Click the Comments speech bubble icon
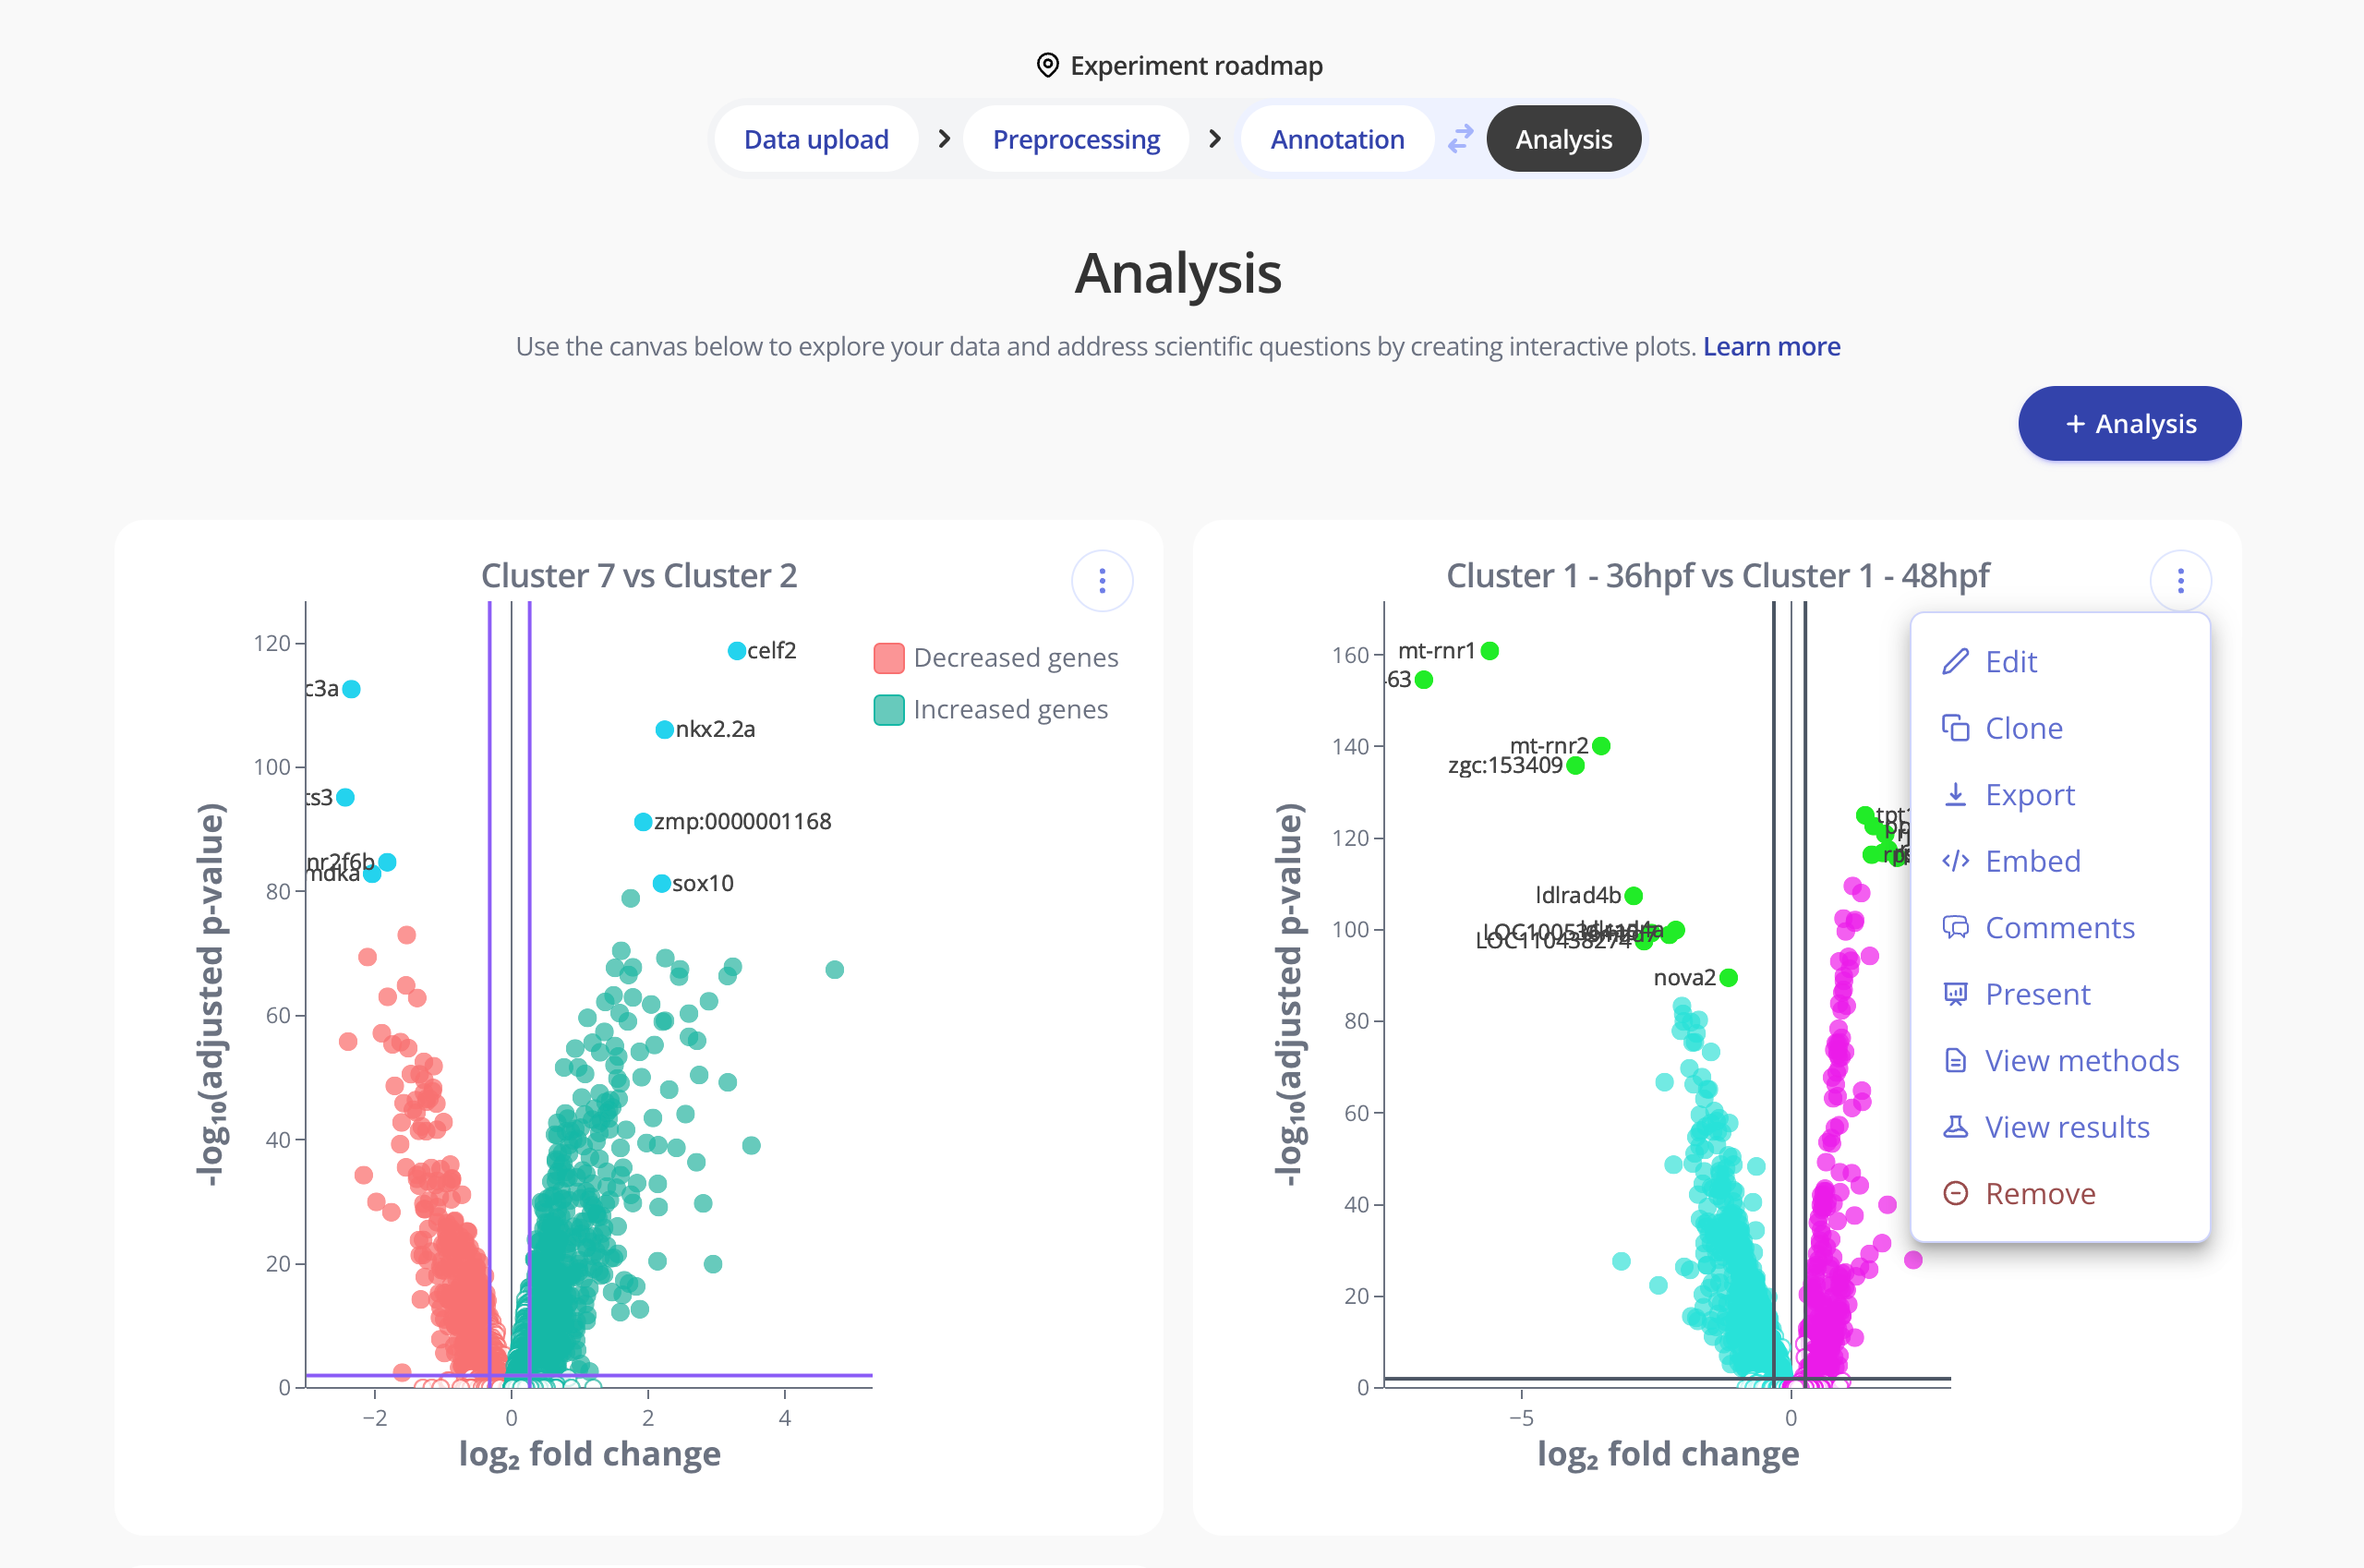The width and height of the screenshot is (2364, 1568). (1955, 928)
